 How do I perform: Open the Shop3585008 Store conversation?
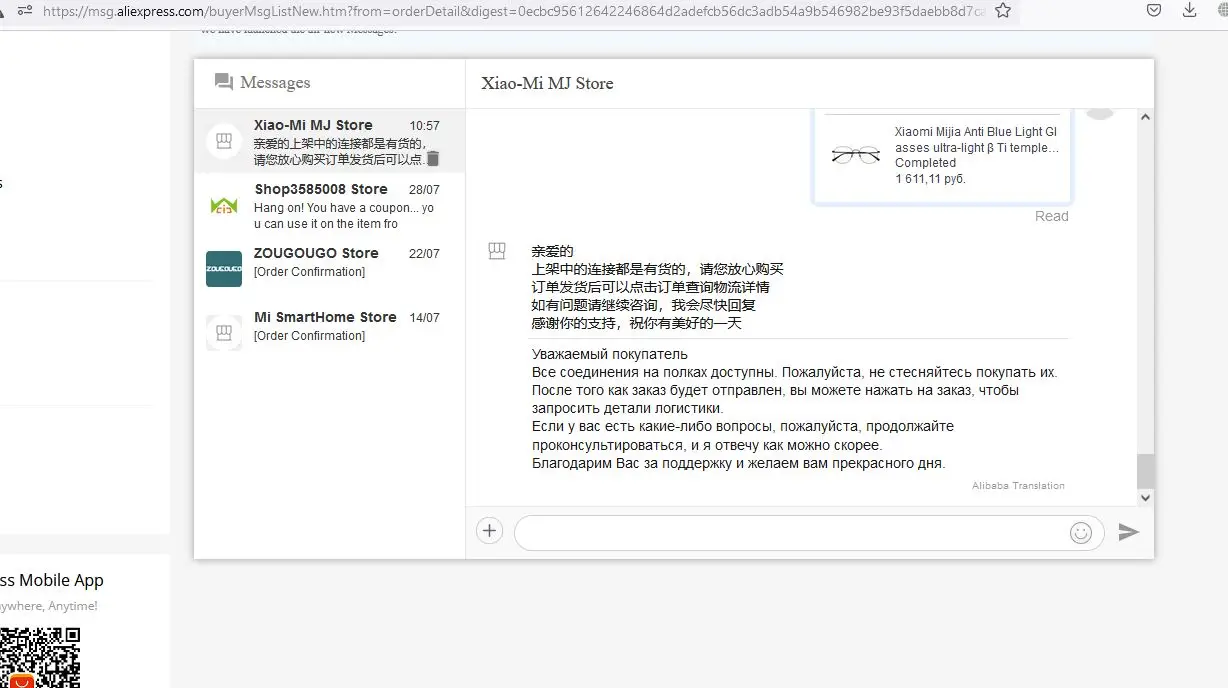coord(330,205)
